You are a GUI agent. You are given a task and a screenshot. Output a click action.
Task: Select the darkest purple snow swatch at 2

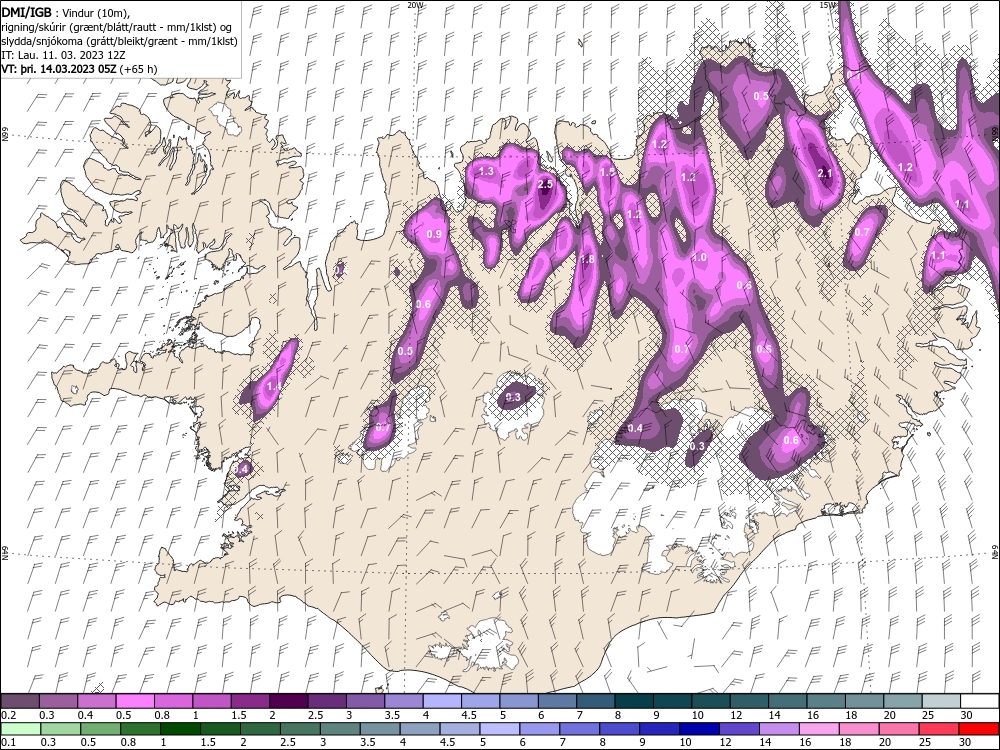(288, 702)
